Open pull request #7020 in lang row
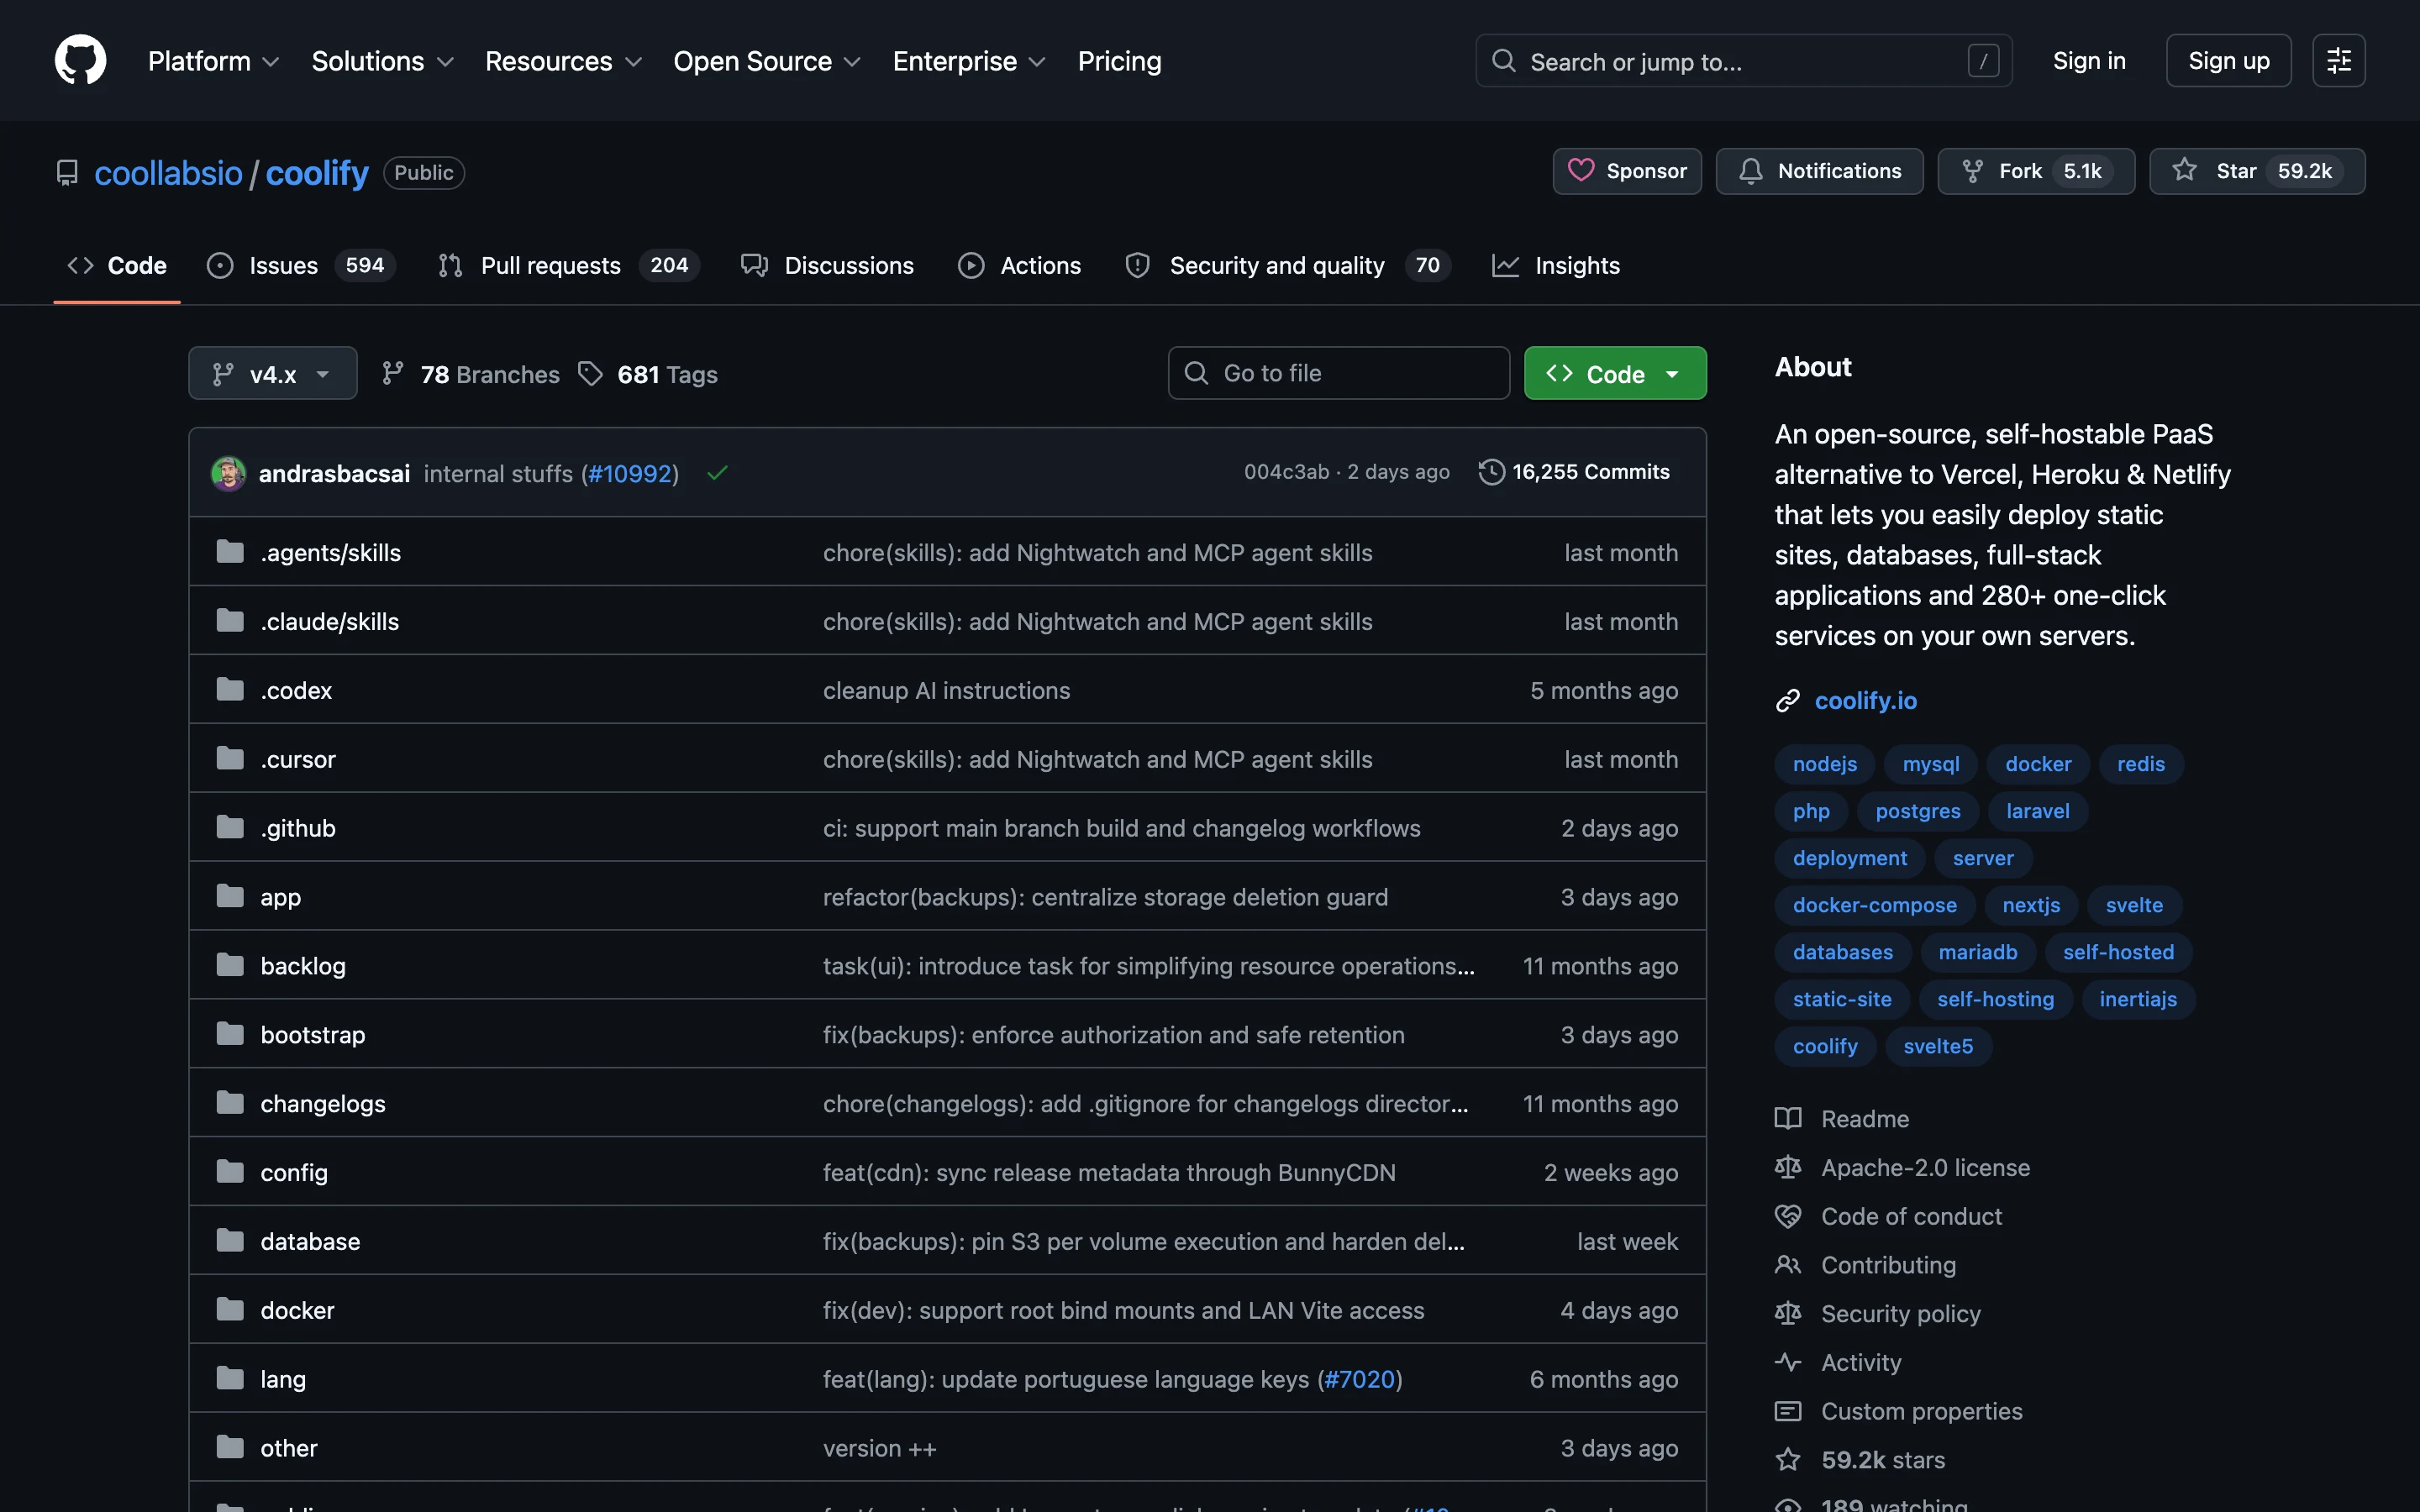 (1359, 1379)
